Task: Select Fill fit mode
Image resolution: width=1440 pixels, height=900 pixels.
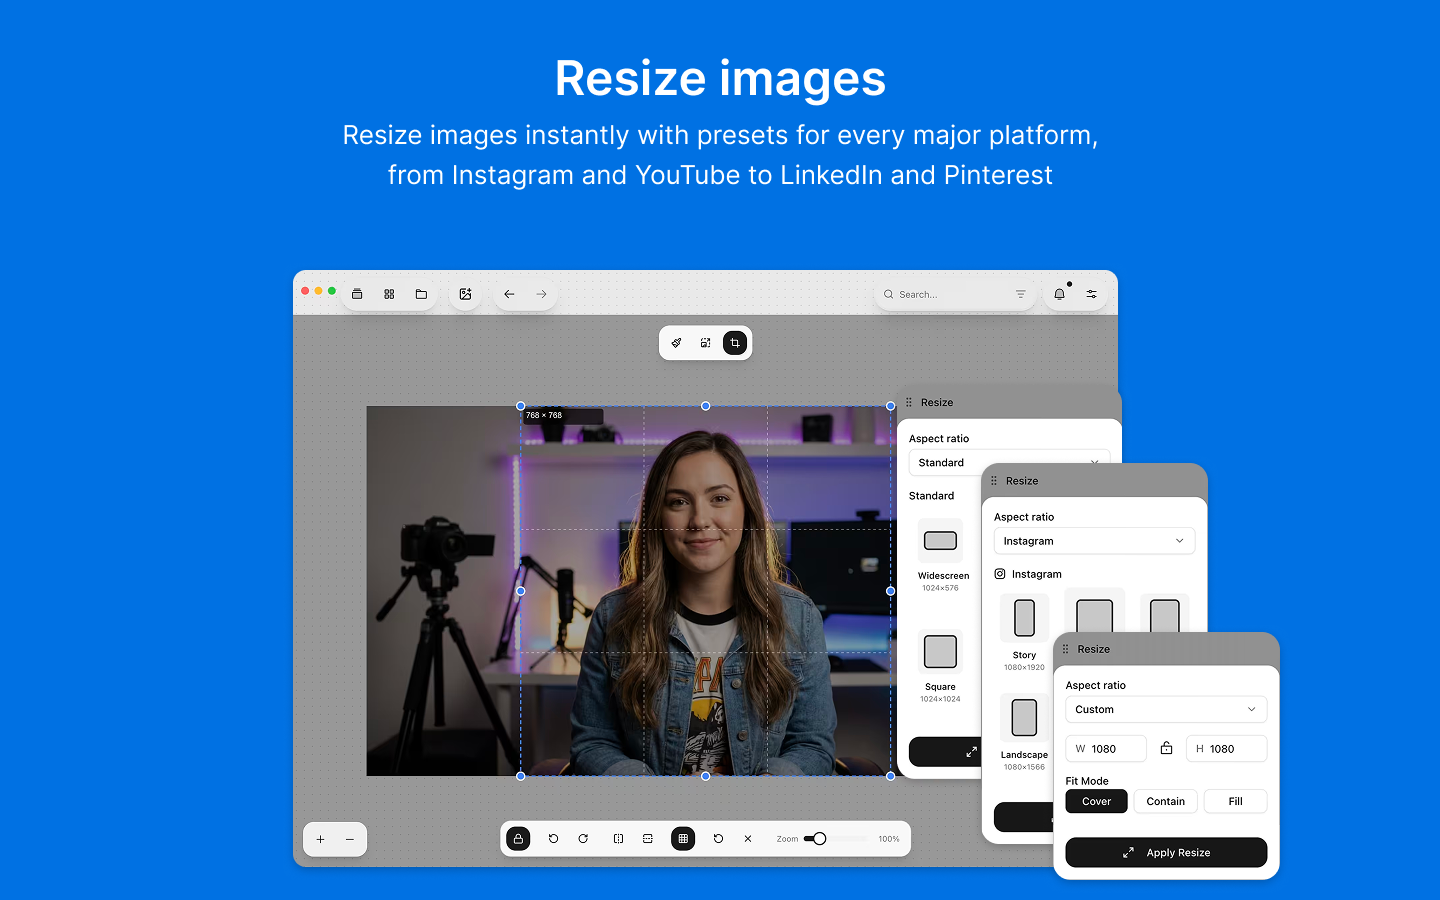Action: tap(1236, 801)
